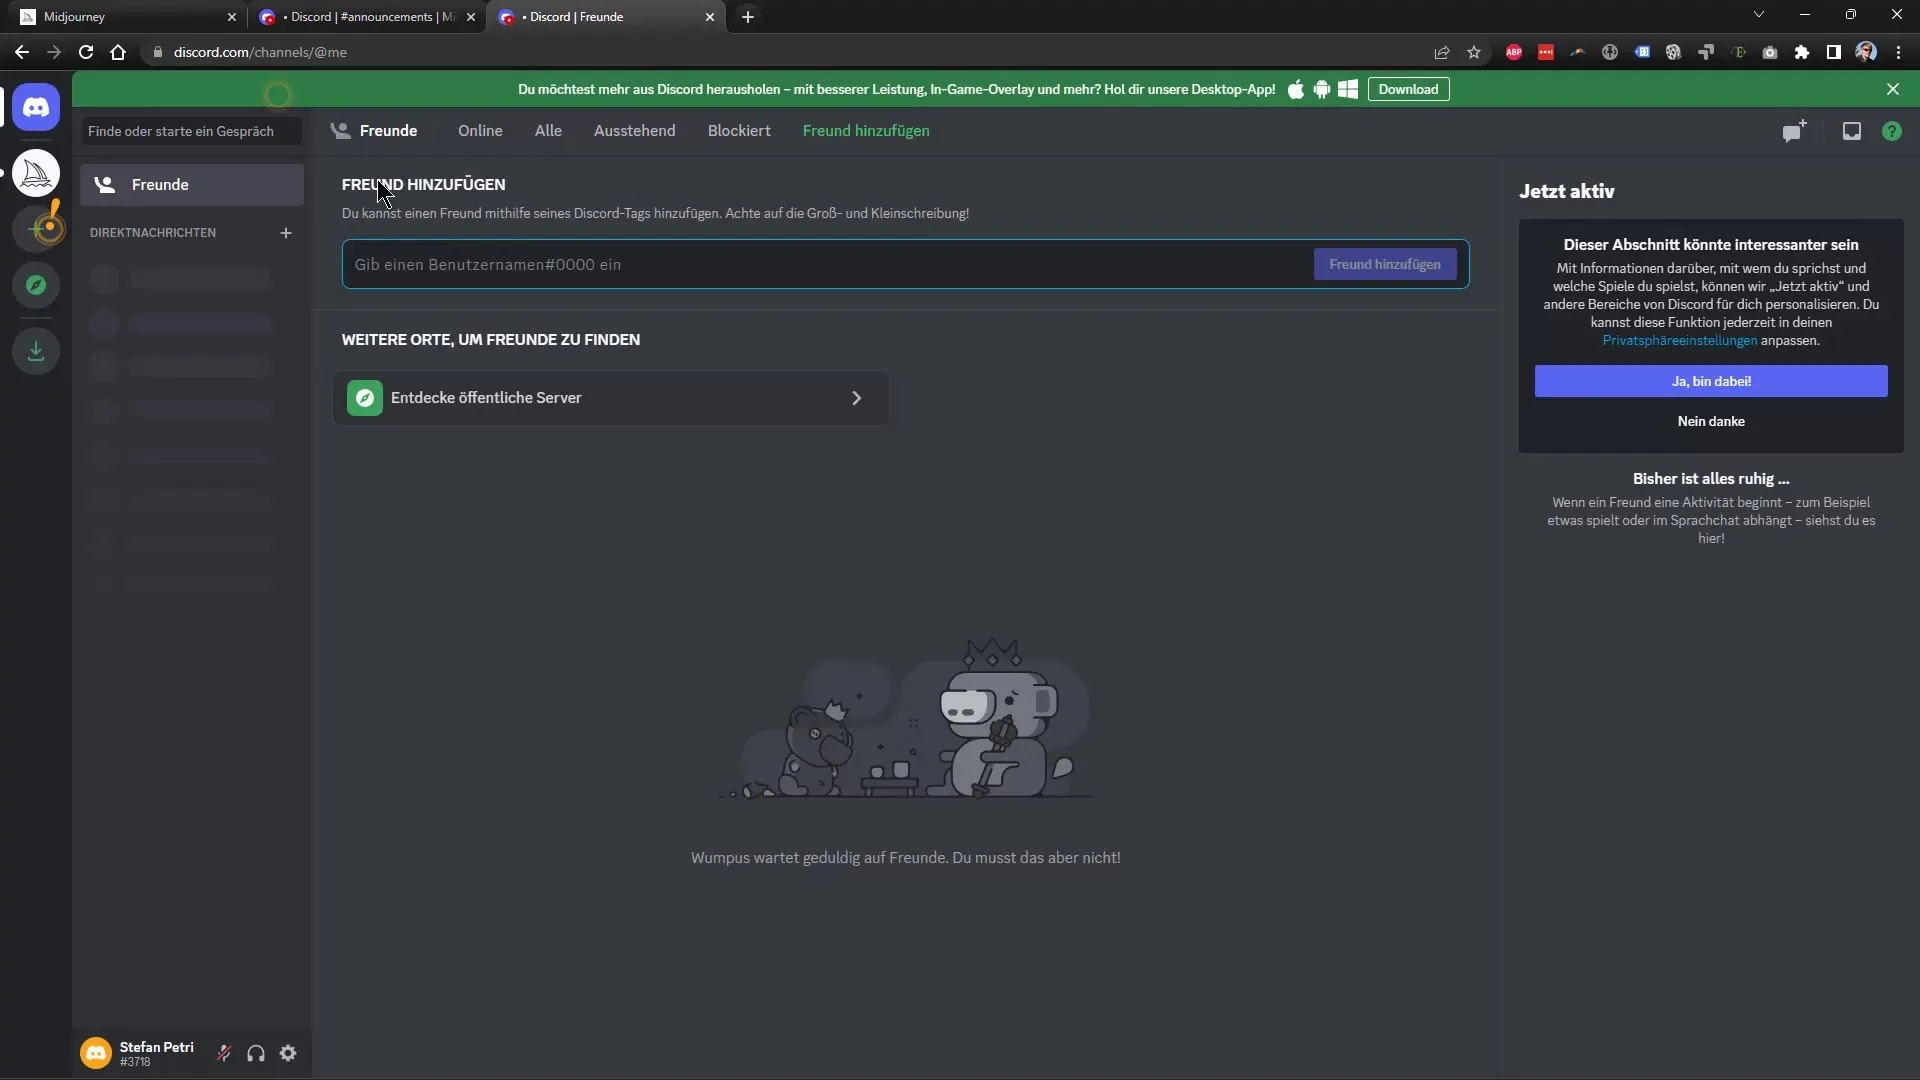1920x1080 pixels.
Task: Click the download/install Discord icon
Action: pos(36,351)
